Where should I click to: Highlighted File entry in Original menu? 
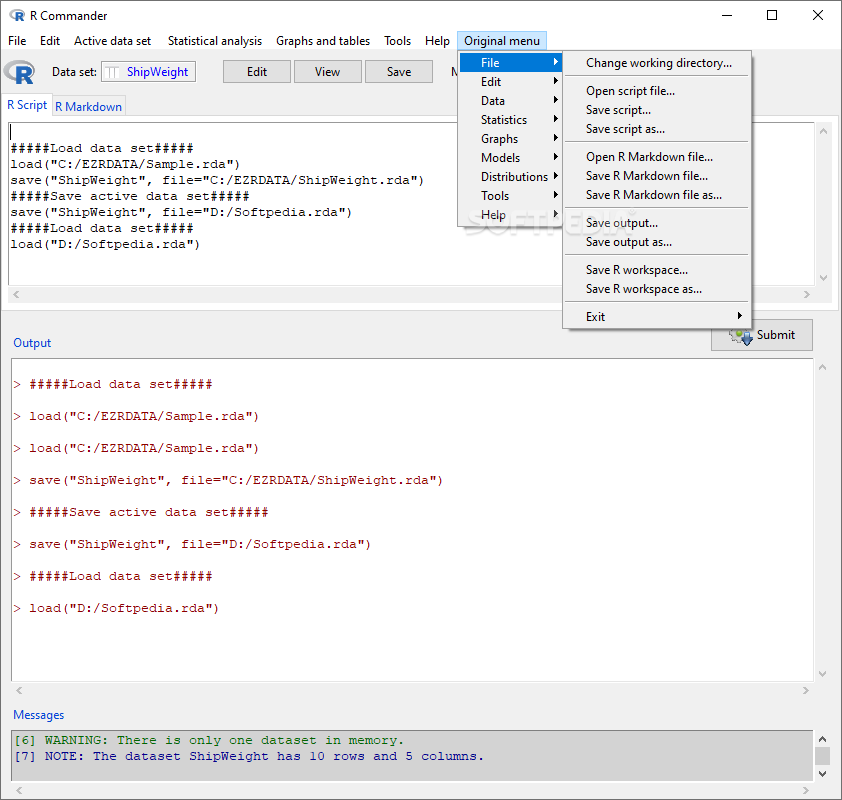point(510,62)
